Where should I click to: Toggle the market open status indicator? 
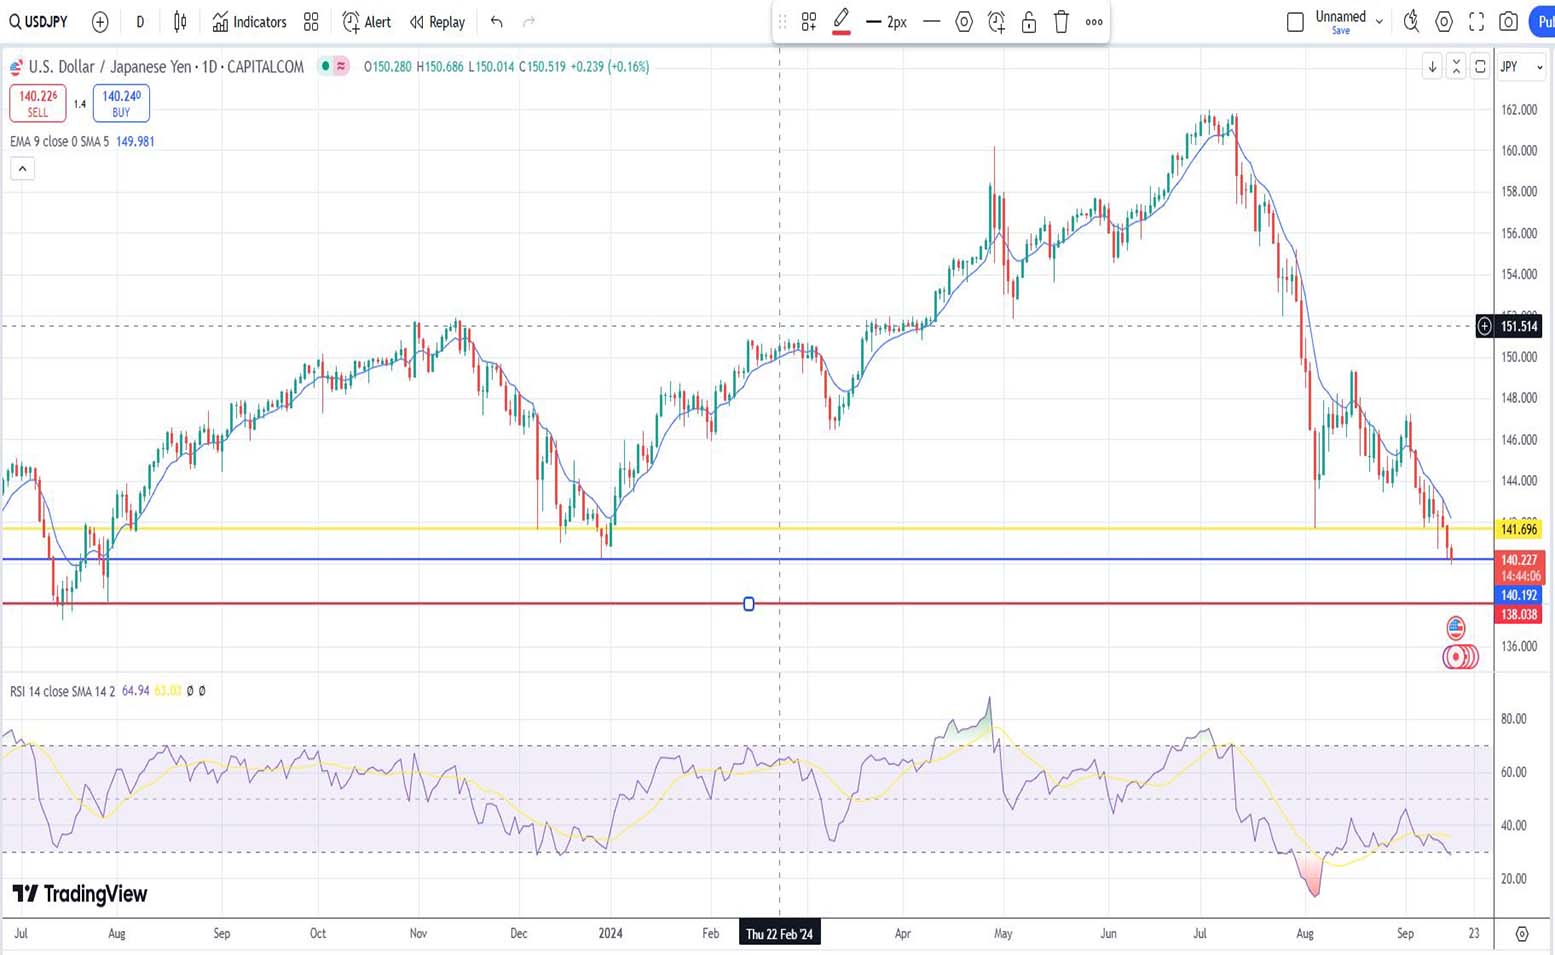pos(325,66)
